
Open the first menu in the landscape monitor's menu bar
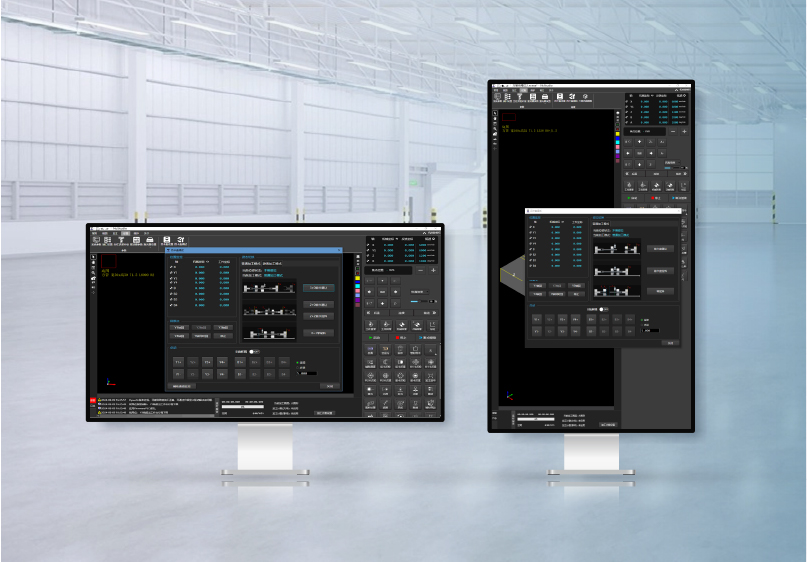pyautogui.click(x=93, y=233)
